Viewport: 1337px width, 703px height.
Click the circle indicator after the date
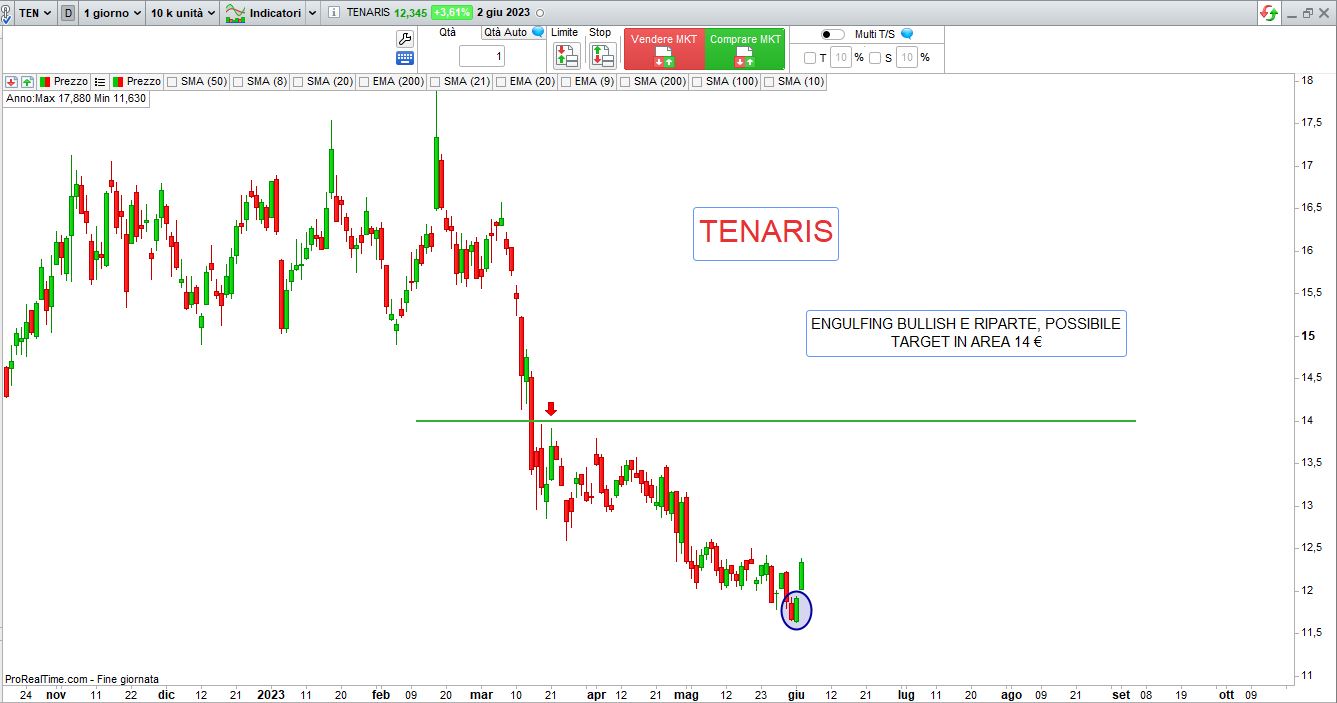(x=541, y=13)
